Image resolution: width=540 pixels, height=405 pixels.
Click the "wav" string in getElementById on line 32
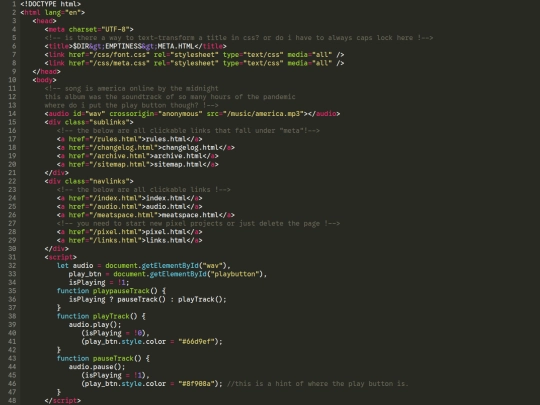click(x=212, y=266)
